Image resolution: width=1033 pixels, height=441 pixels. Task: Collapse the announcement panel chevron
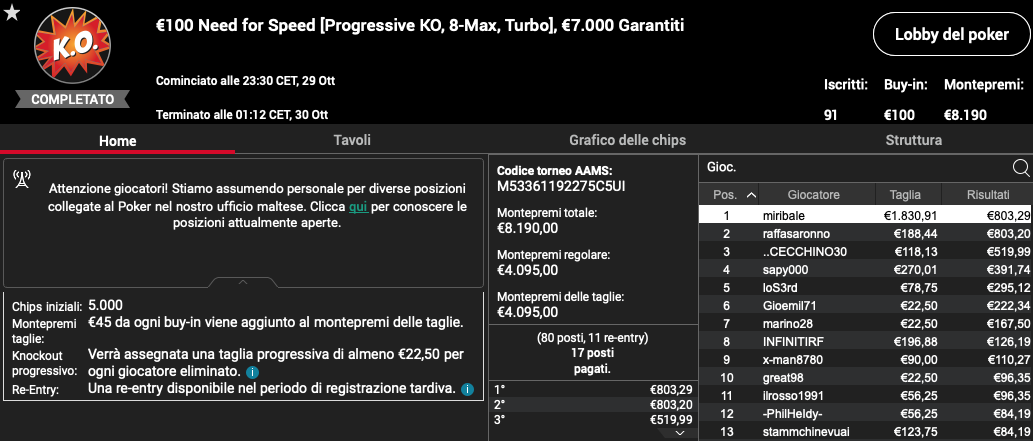(x=243, y=282)
